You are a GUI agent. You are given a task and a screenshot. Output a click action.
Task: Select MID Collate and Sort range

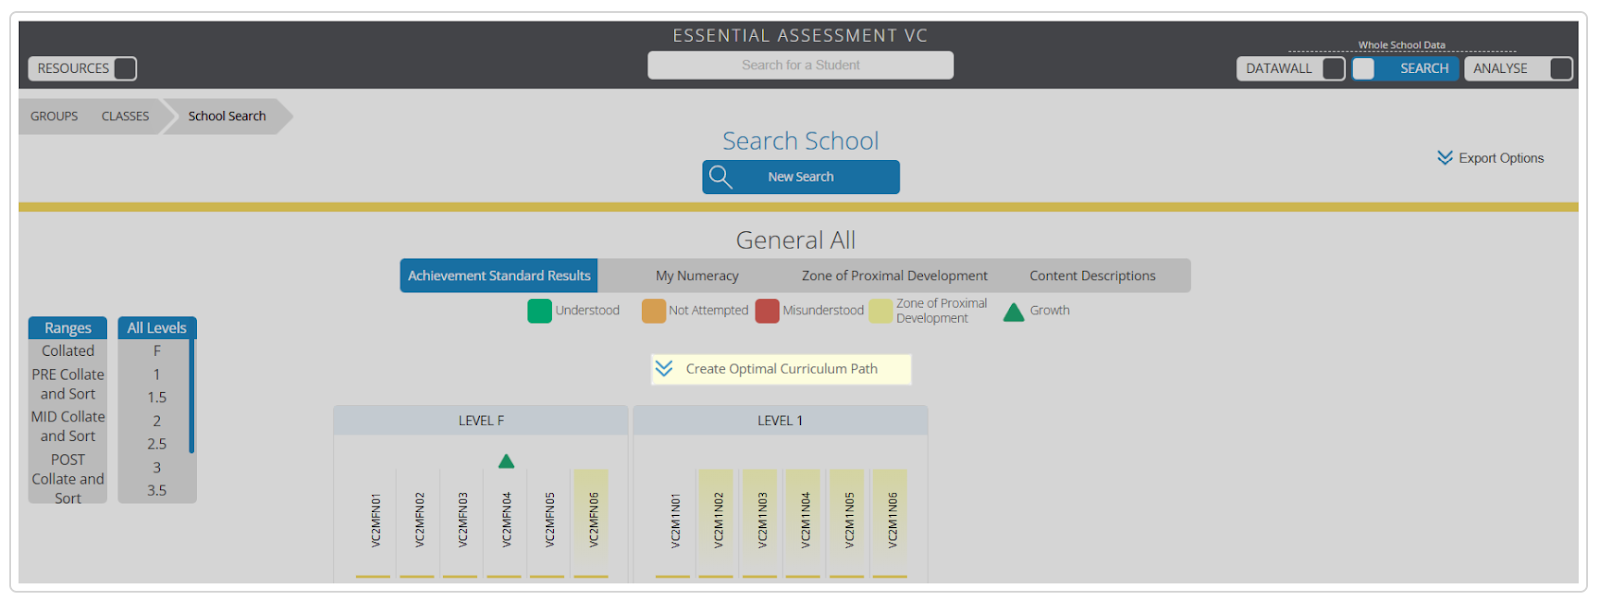click(x=68, y=426)
